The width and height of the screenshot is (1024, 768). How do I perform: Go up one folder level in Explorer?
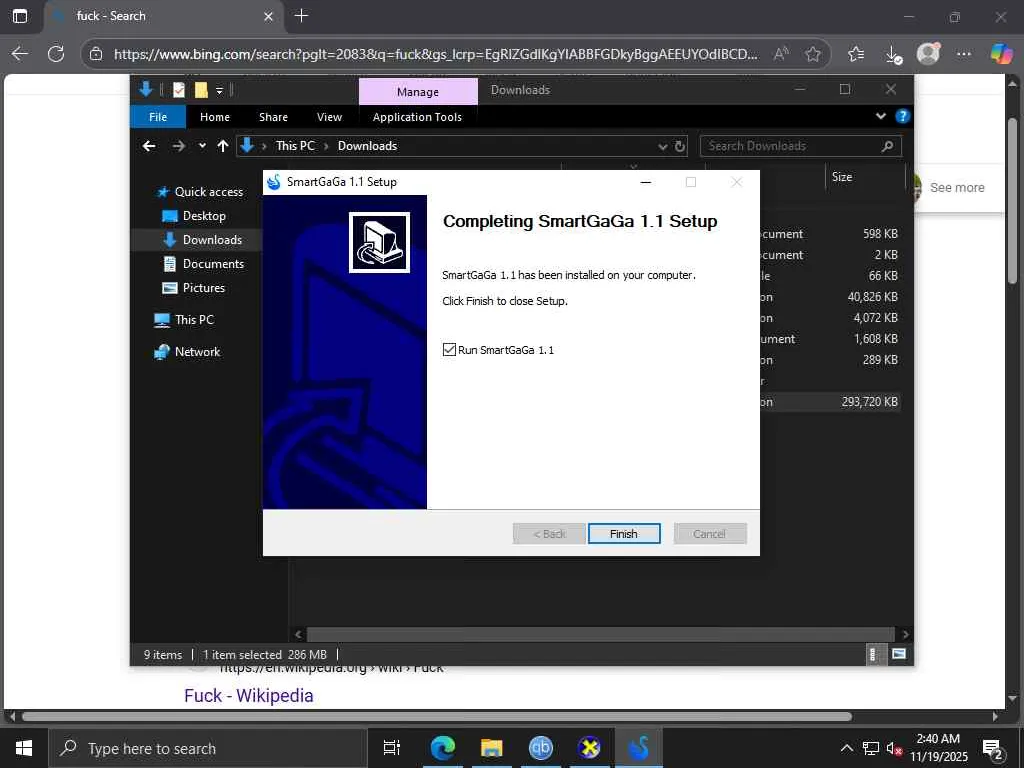coord(223,146)
